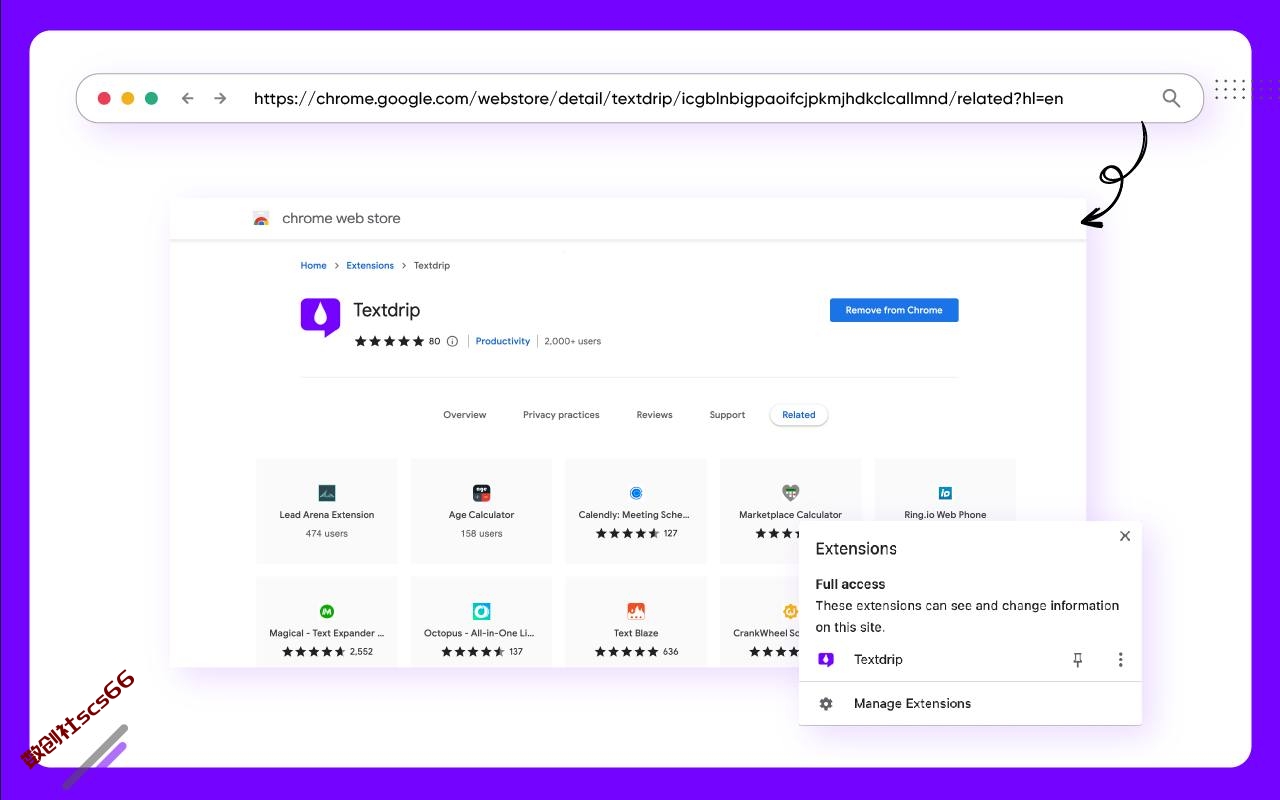Viewport: 1280px width, 800px height.
Task: Close the Extensions popup
Action: pyautogui.click(x=1125, y=536)
